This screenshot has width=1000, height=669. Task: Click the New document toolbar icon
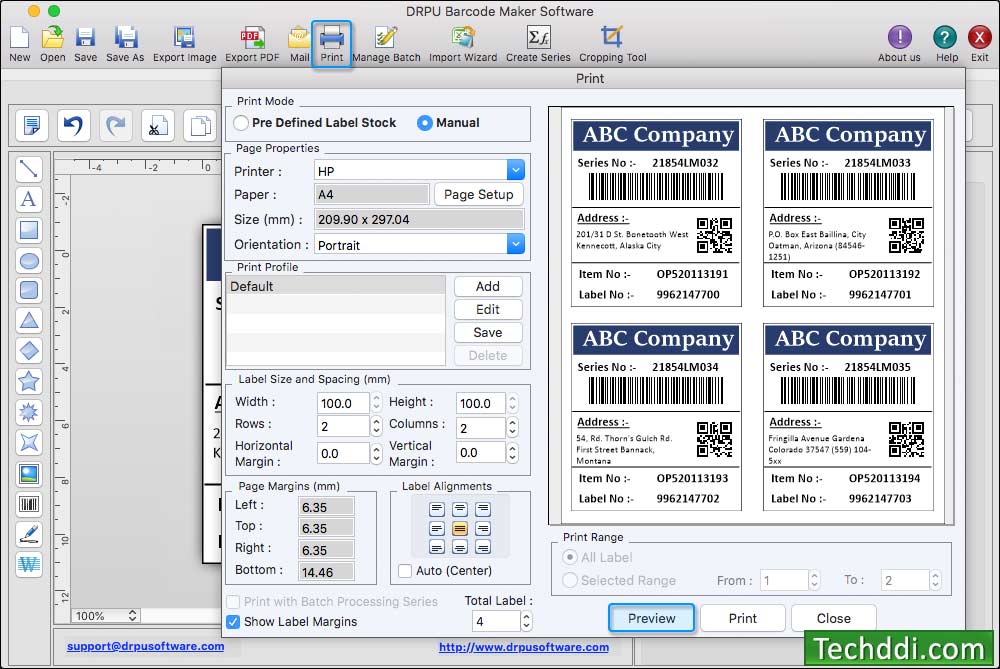click(x=19, y=43)
